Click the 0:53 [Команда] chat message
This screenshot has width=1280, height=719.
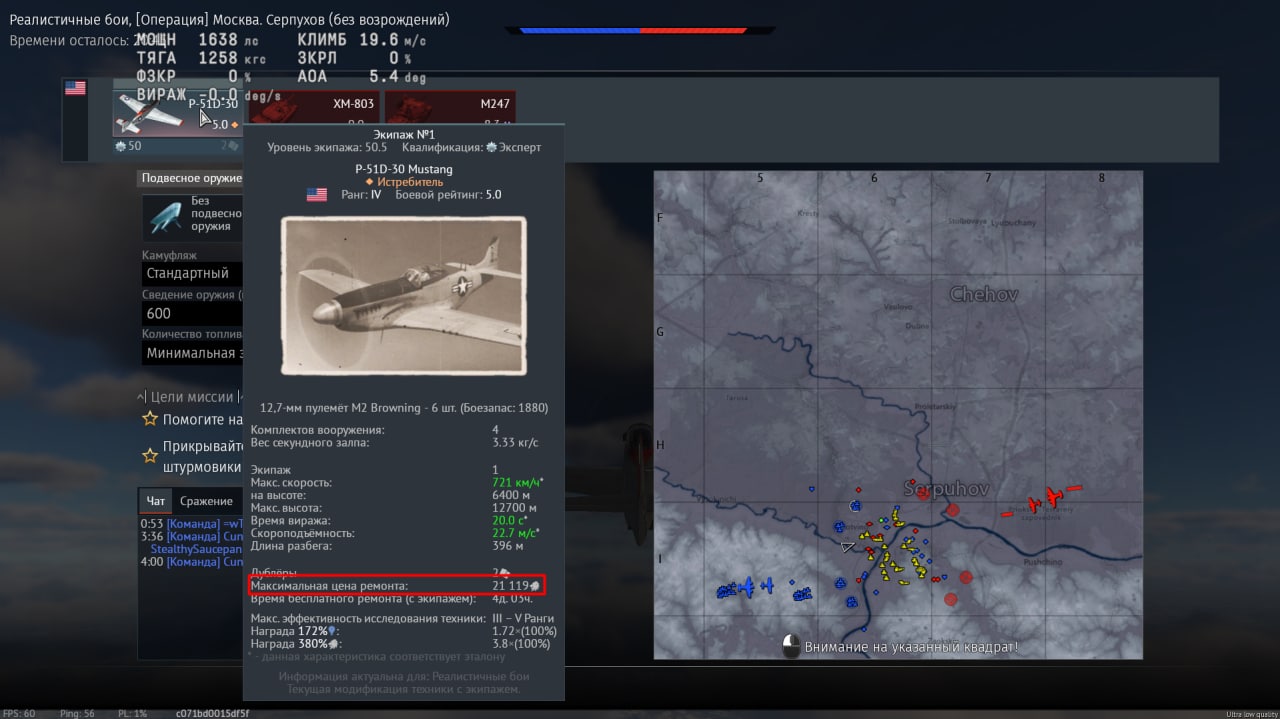coord(192,523)
